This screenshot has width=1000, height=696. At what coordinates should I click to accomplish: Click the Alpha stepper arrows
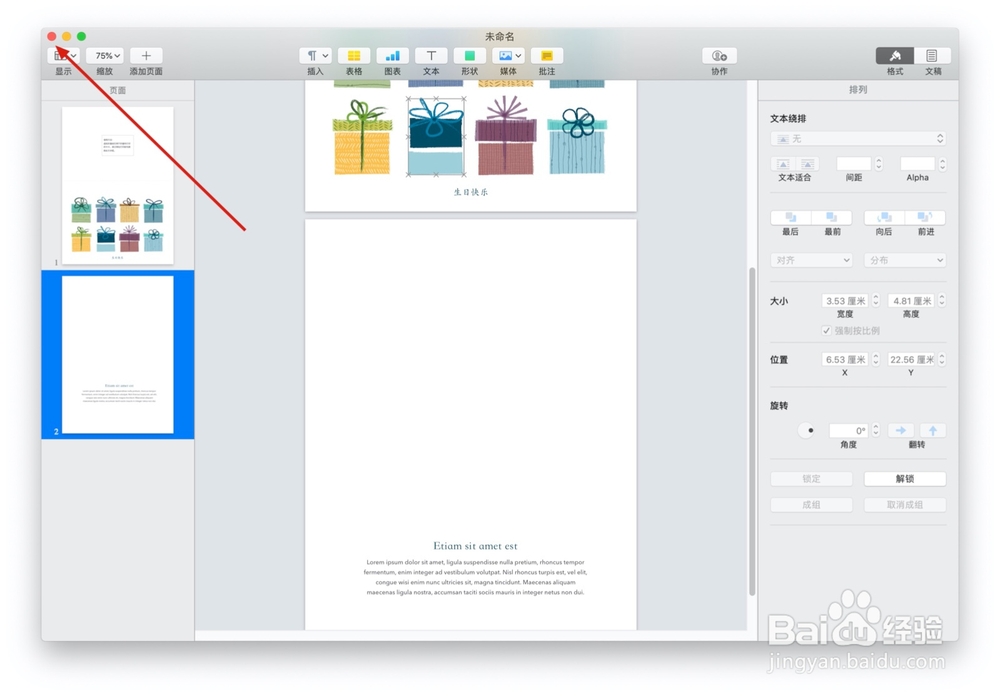pyautogui.click(x=942, y=164)
